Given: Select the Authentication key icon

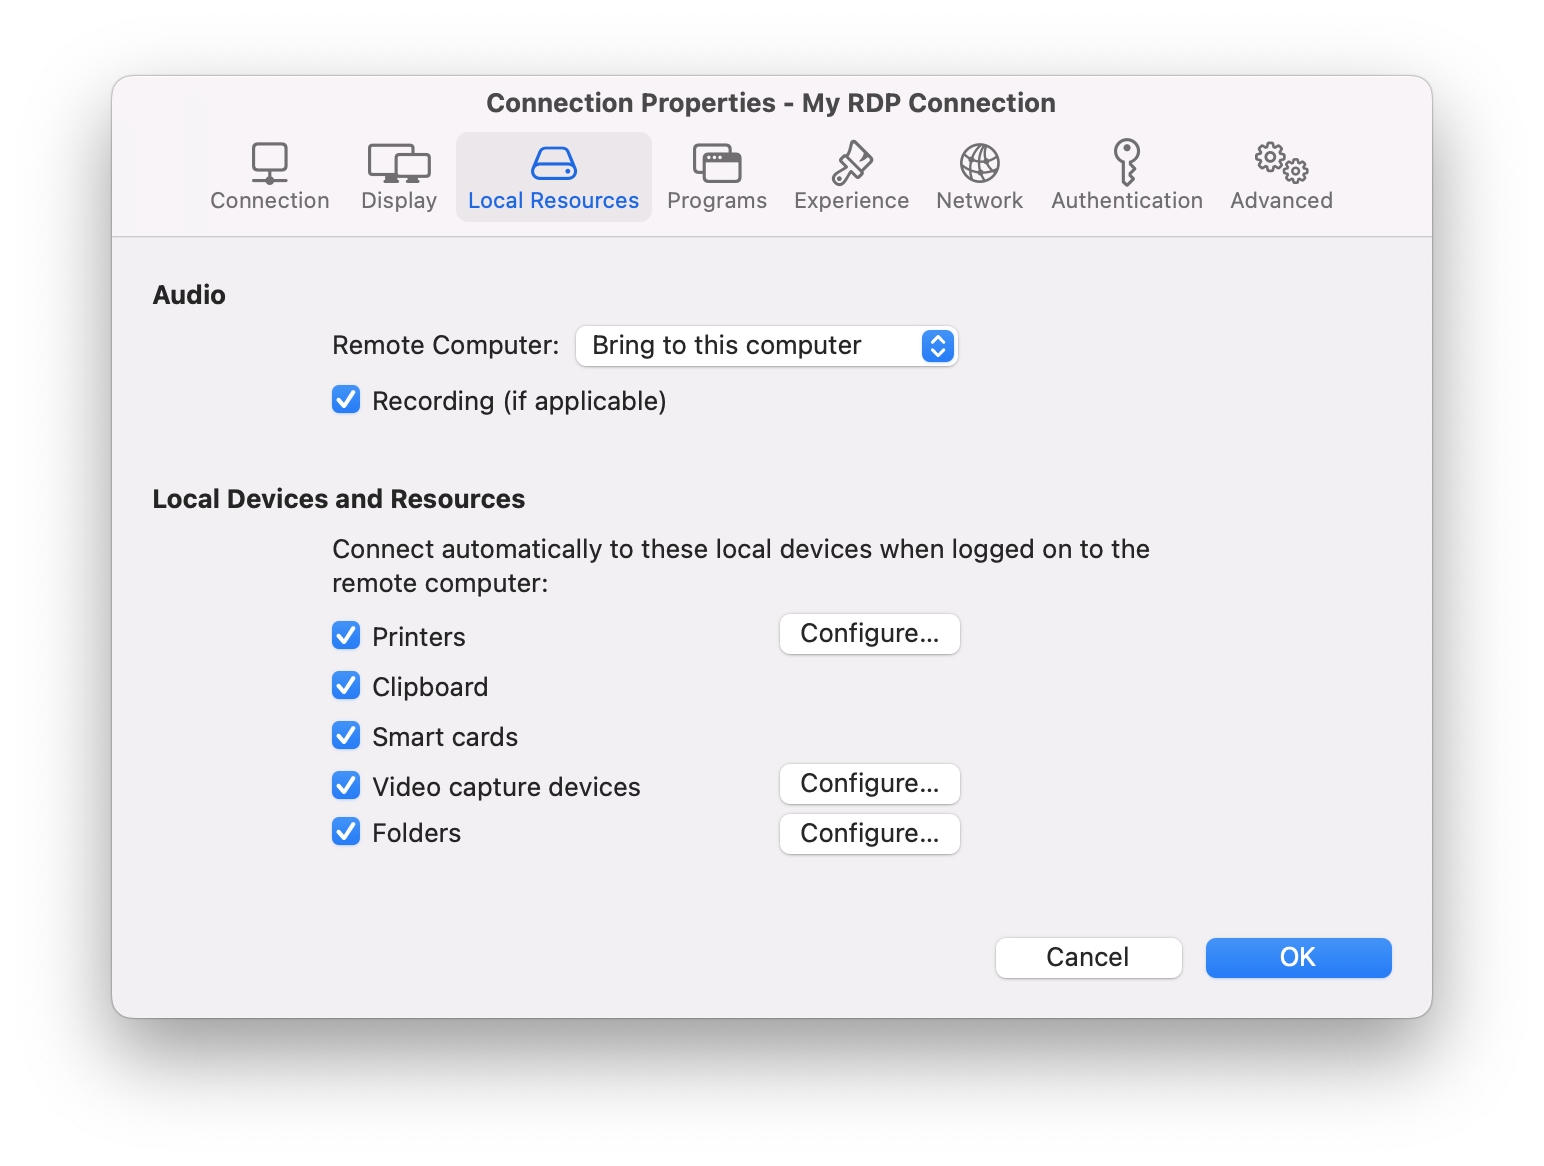Looking at the screenshot, I should (x=1126, y=162).
